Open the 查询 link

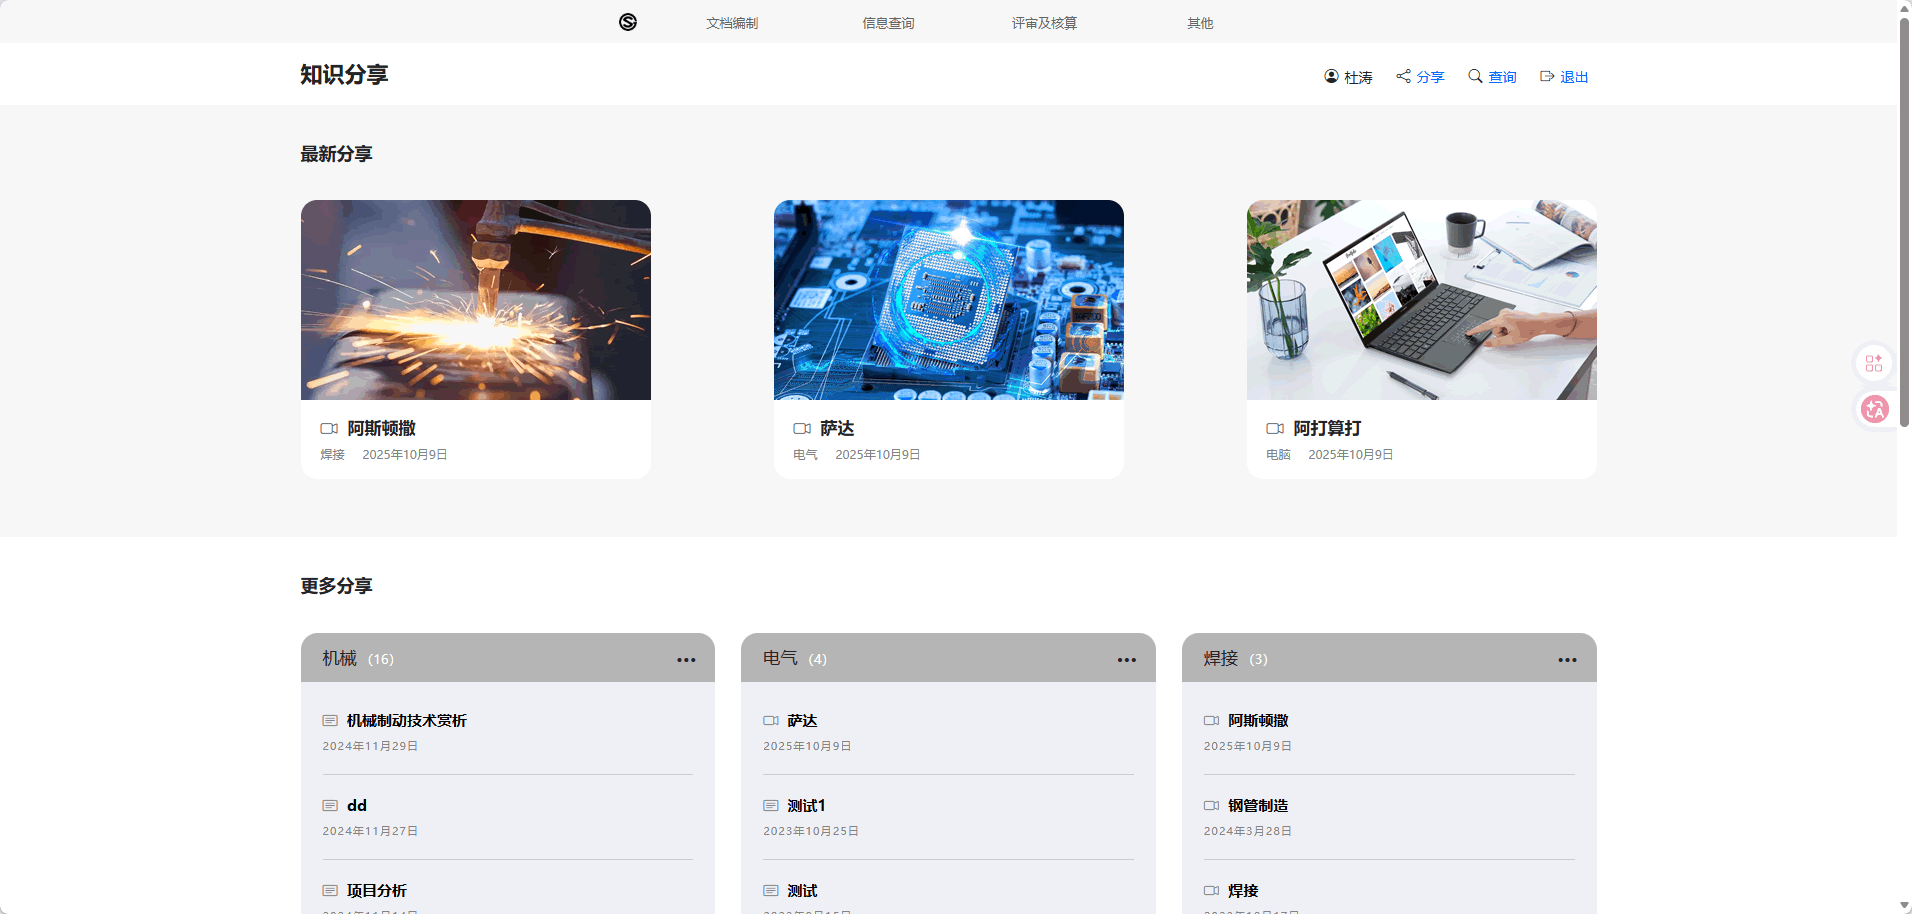pos(1502,77)
